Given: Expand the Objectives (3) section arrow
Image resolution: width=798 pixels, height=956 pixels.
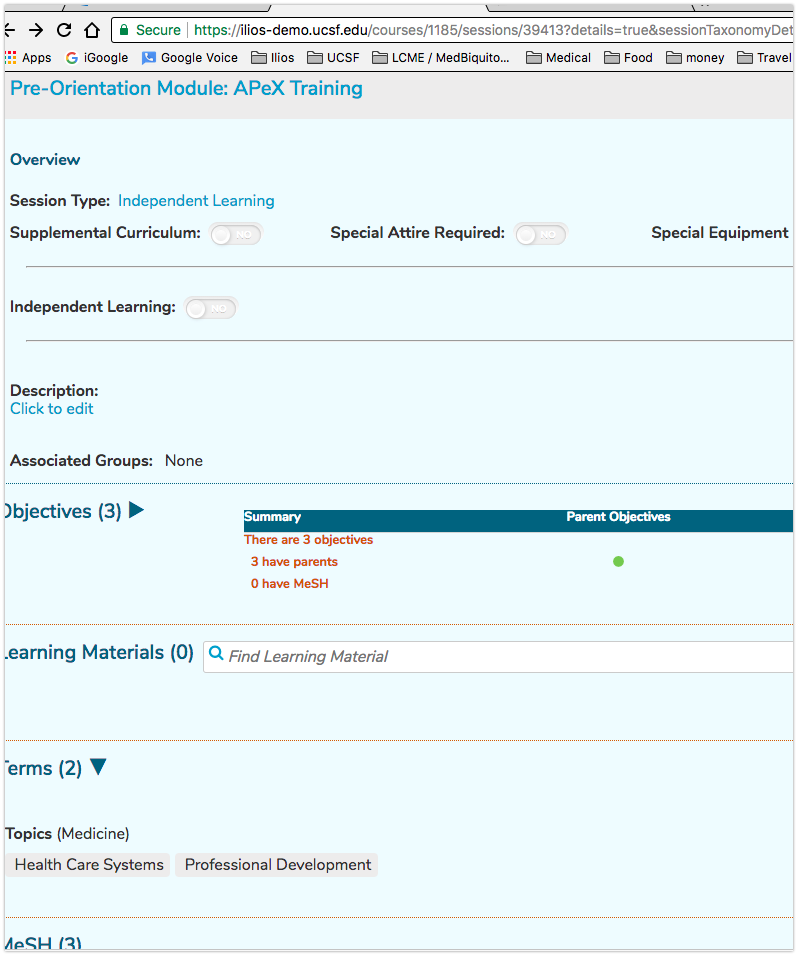Looking at the screenshot, I should point(137,510).
